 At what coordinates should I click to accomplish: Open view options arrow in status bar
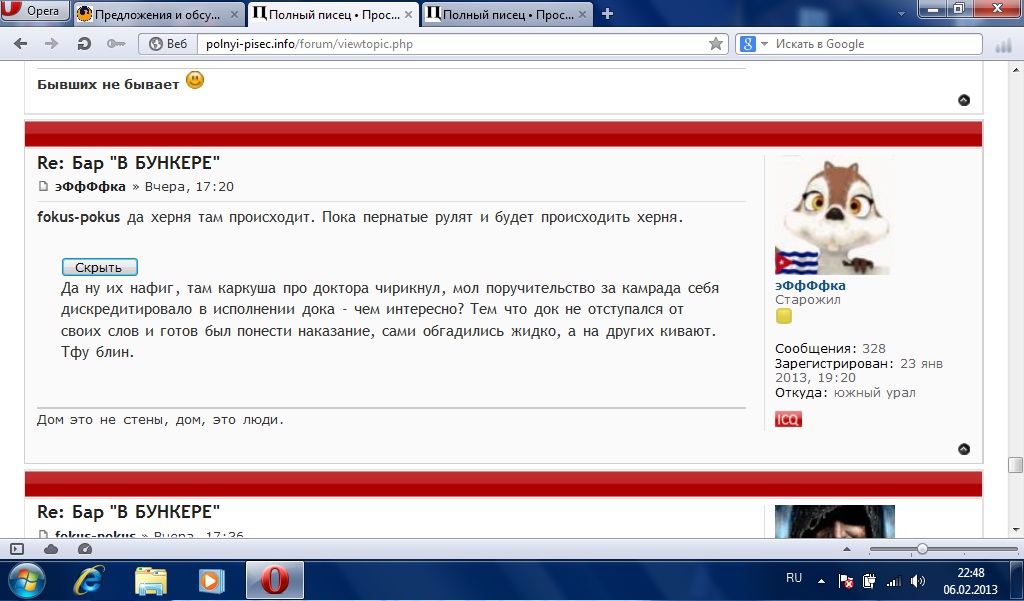tap(847, 549)
